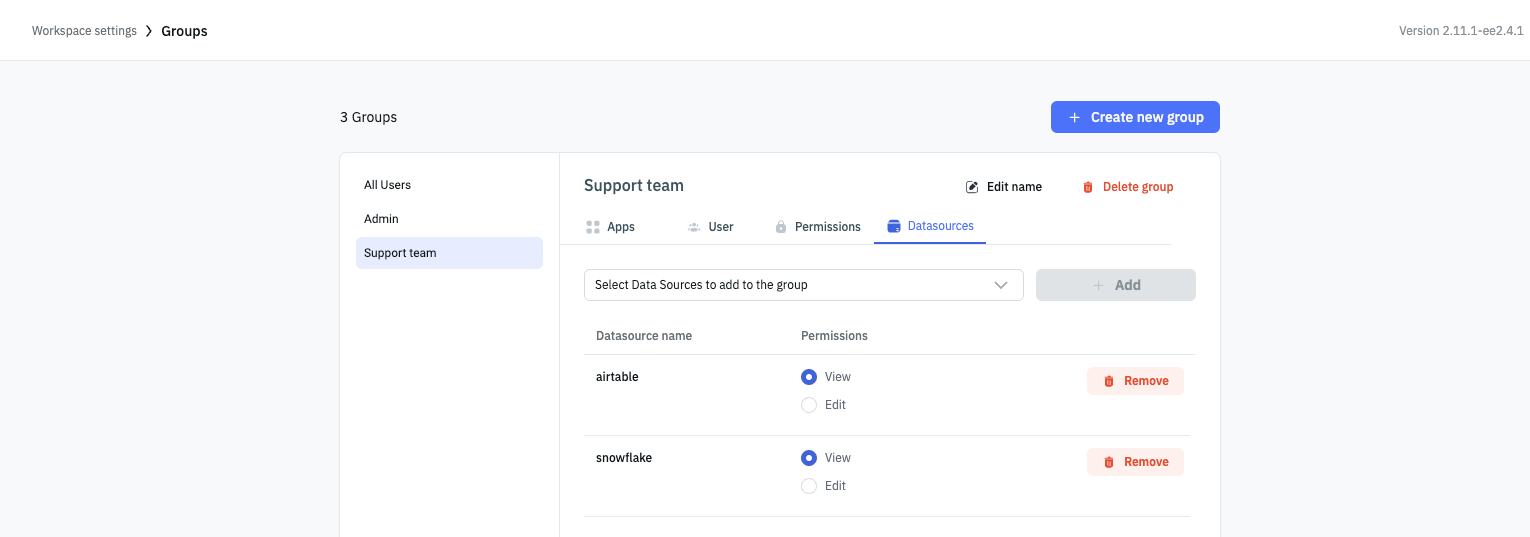1530x537 pixels.
Task: Go to Workspace settings breadcrumb
Action: pos(84,31)
